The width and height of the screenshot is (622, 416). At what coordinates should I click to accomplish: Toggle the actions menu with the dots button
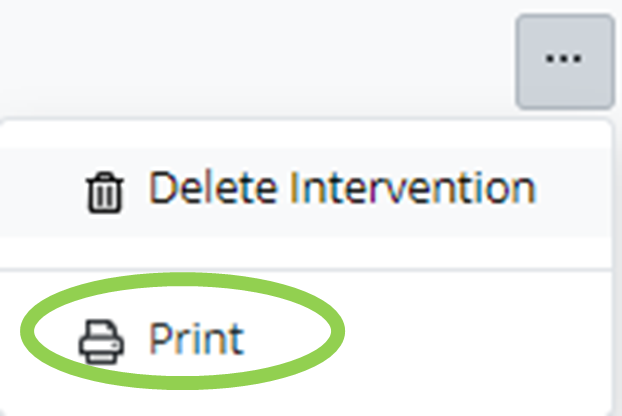pyautogui.click(x=564, y=61)
